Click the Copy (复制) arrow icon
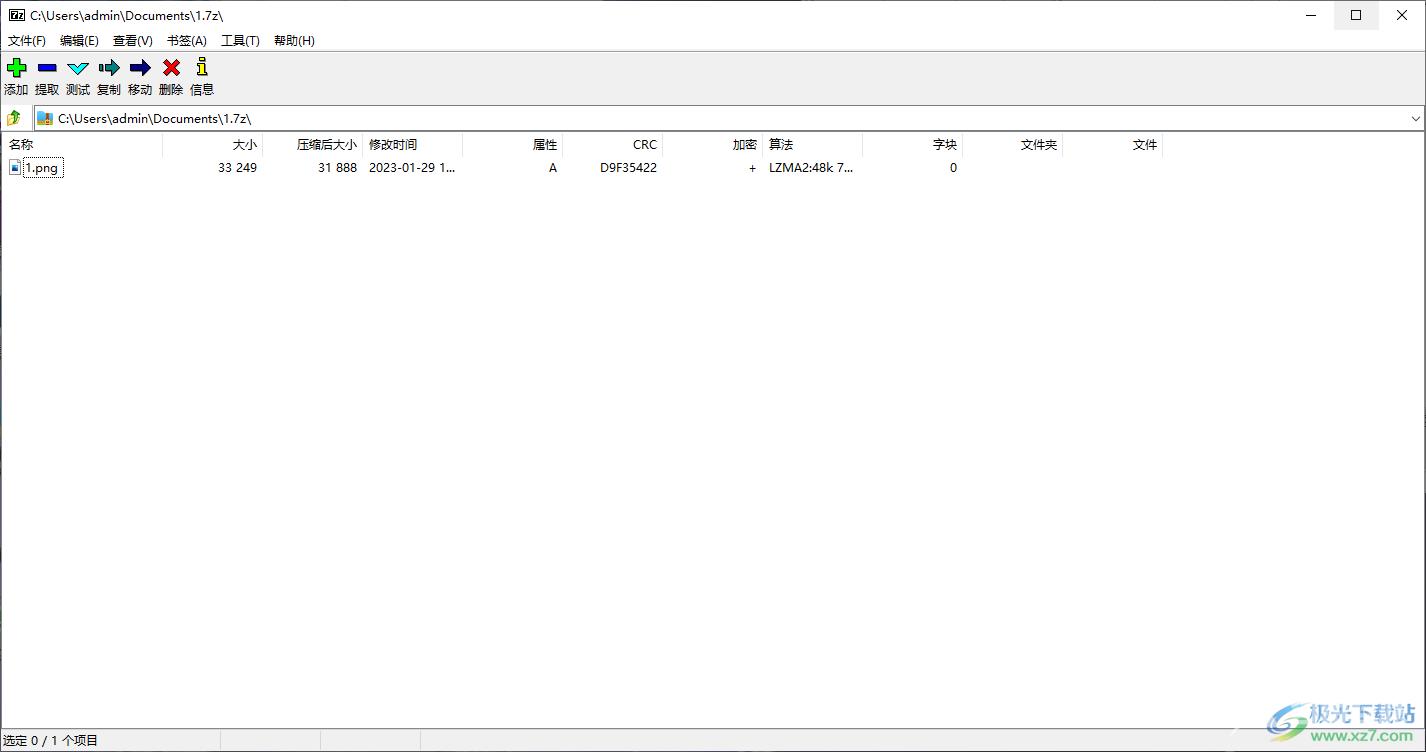 pos(109,68)
